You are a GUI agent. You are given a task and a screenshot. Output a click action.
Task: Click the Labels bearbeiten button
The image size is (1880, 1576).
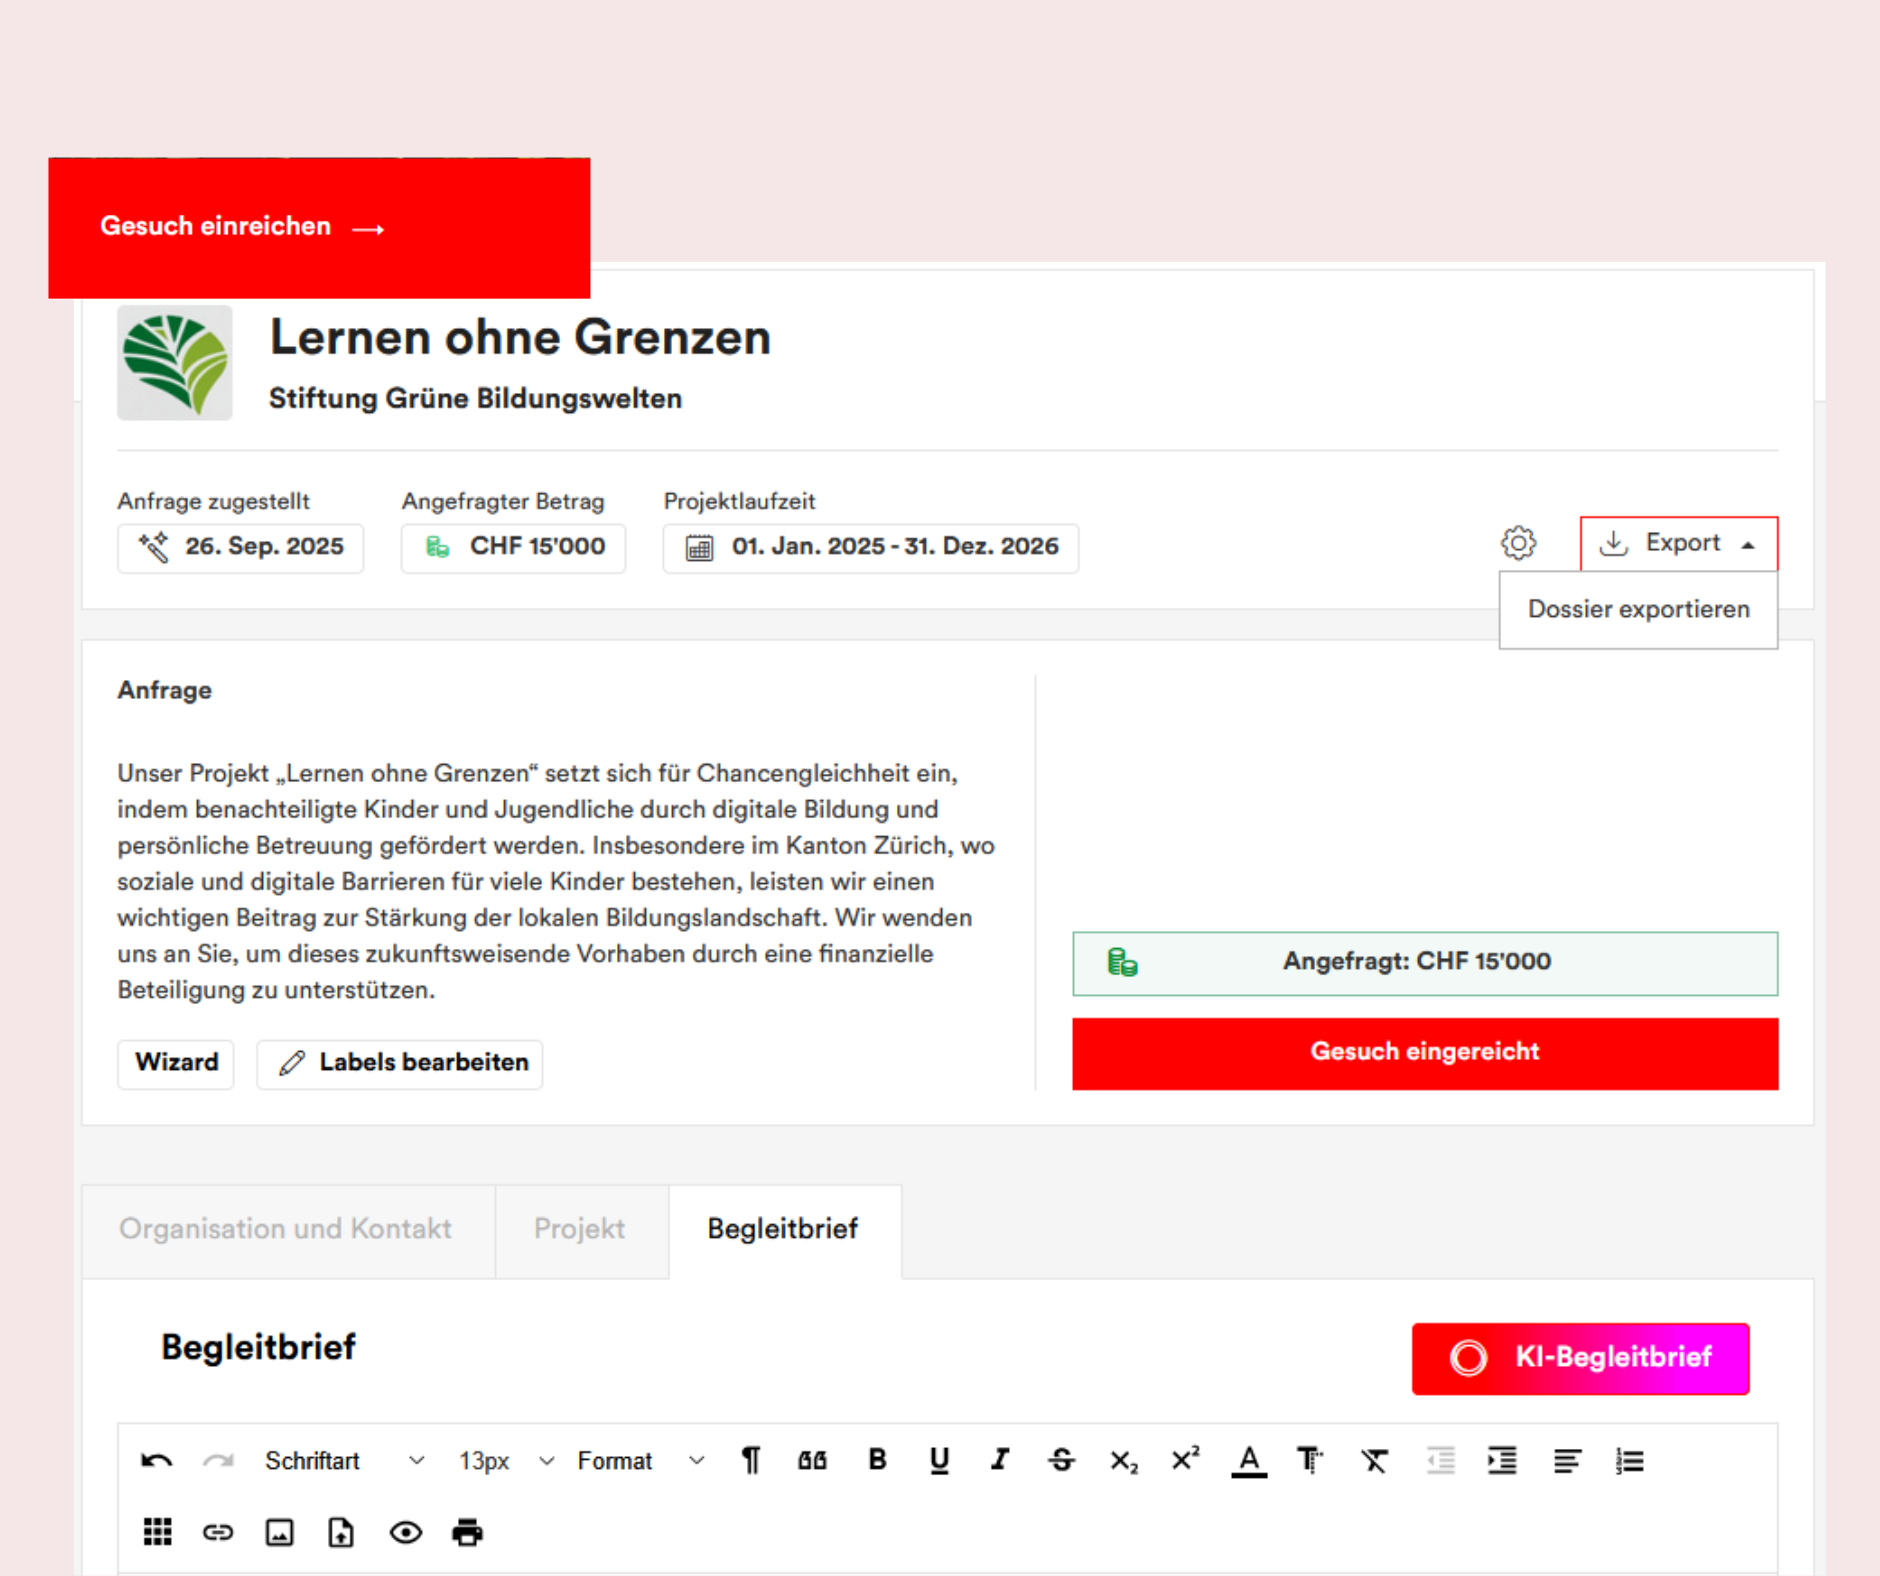tap(400, 1063)
